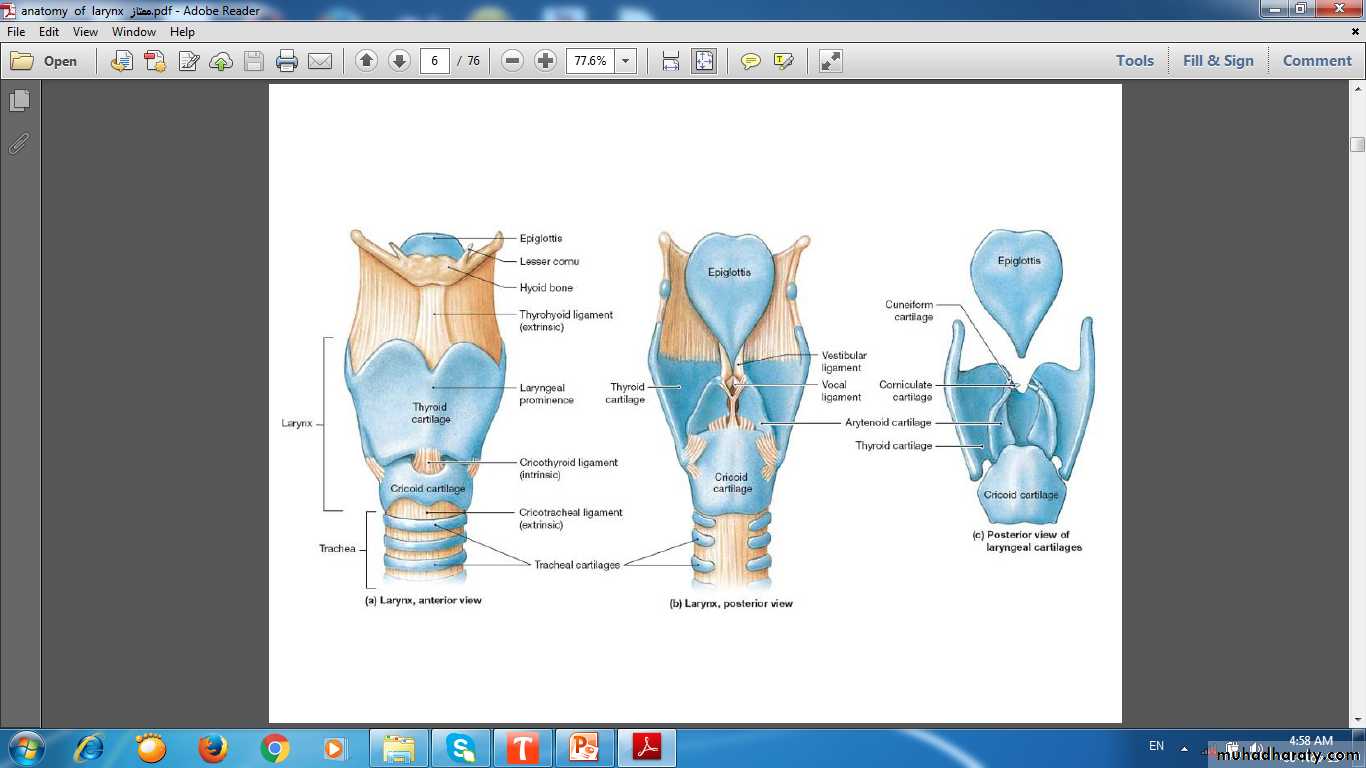Toggle fit one full page view
This screenshot has height=768, width=1366.
click(704, 61)
